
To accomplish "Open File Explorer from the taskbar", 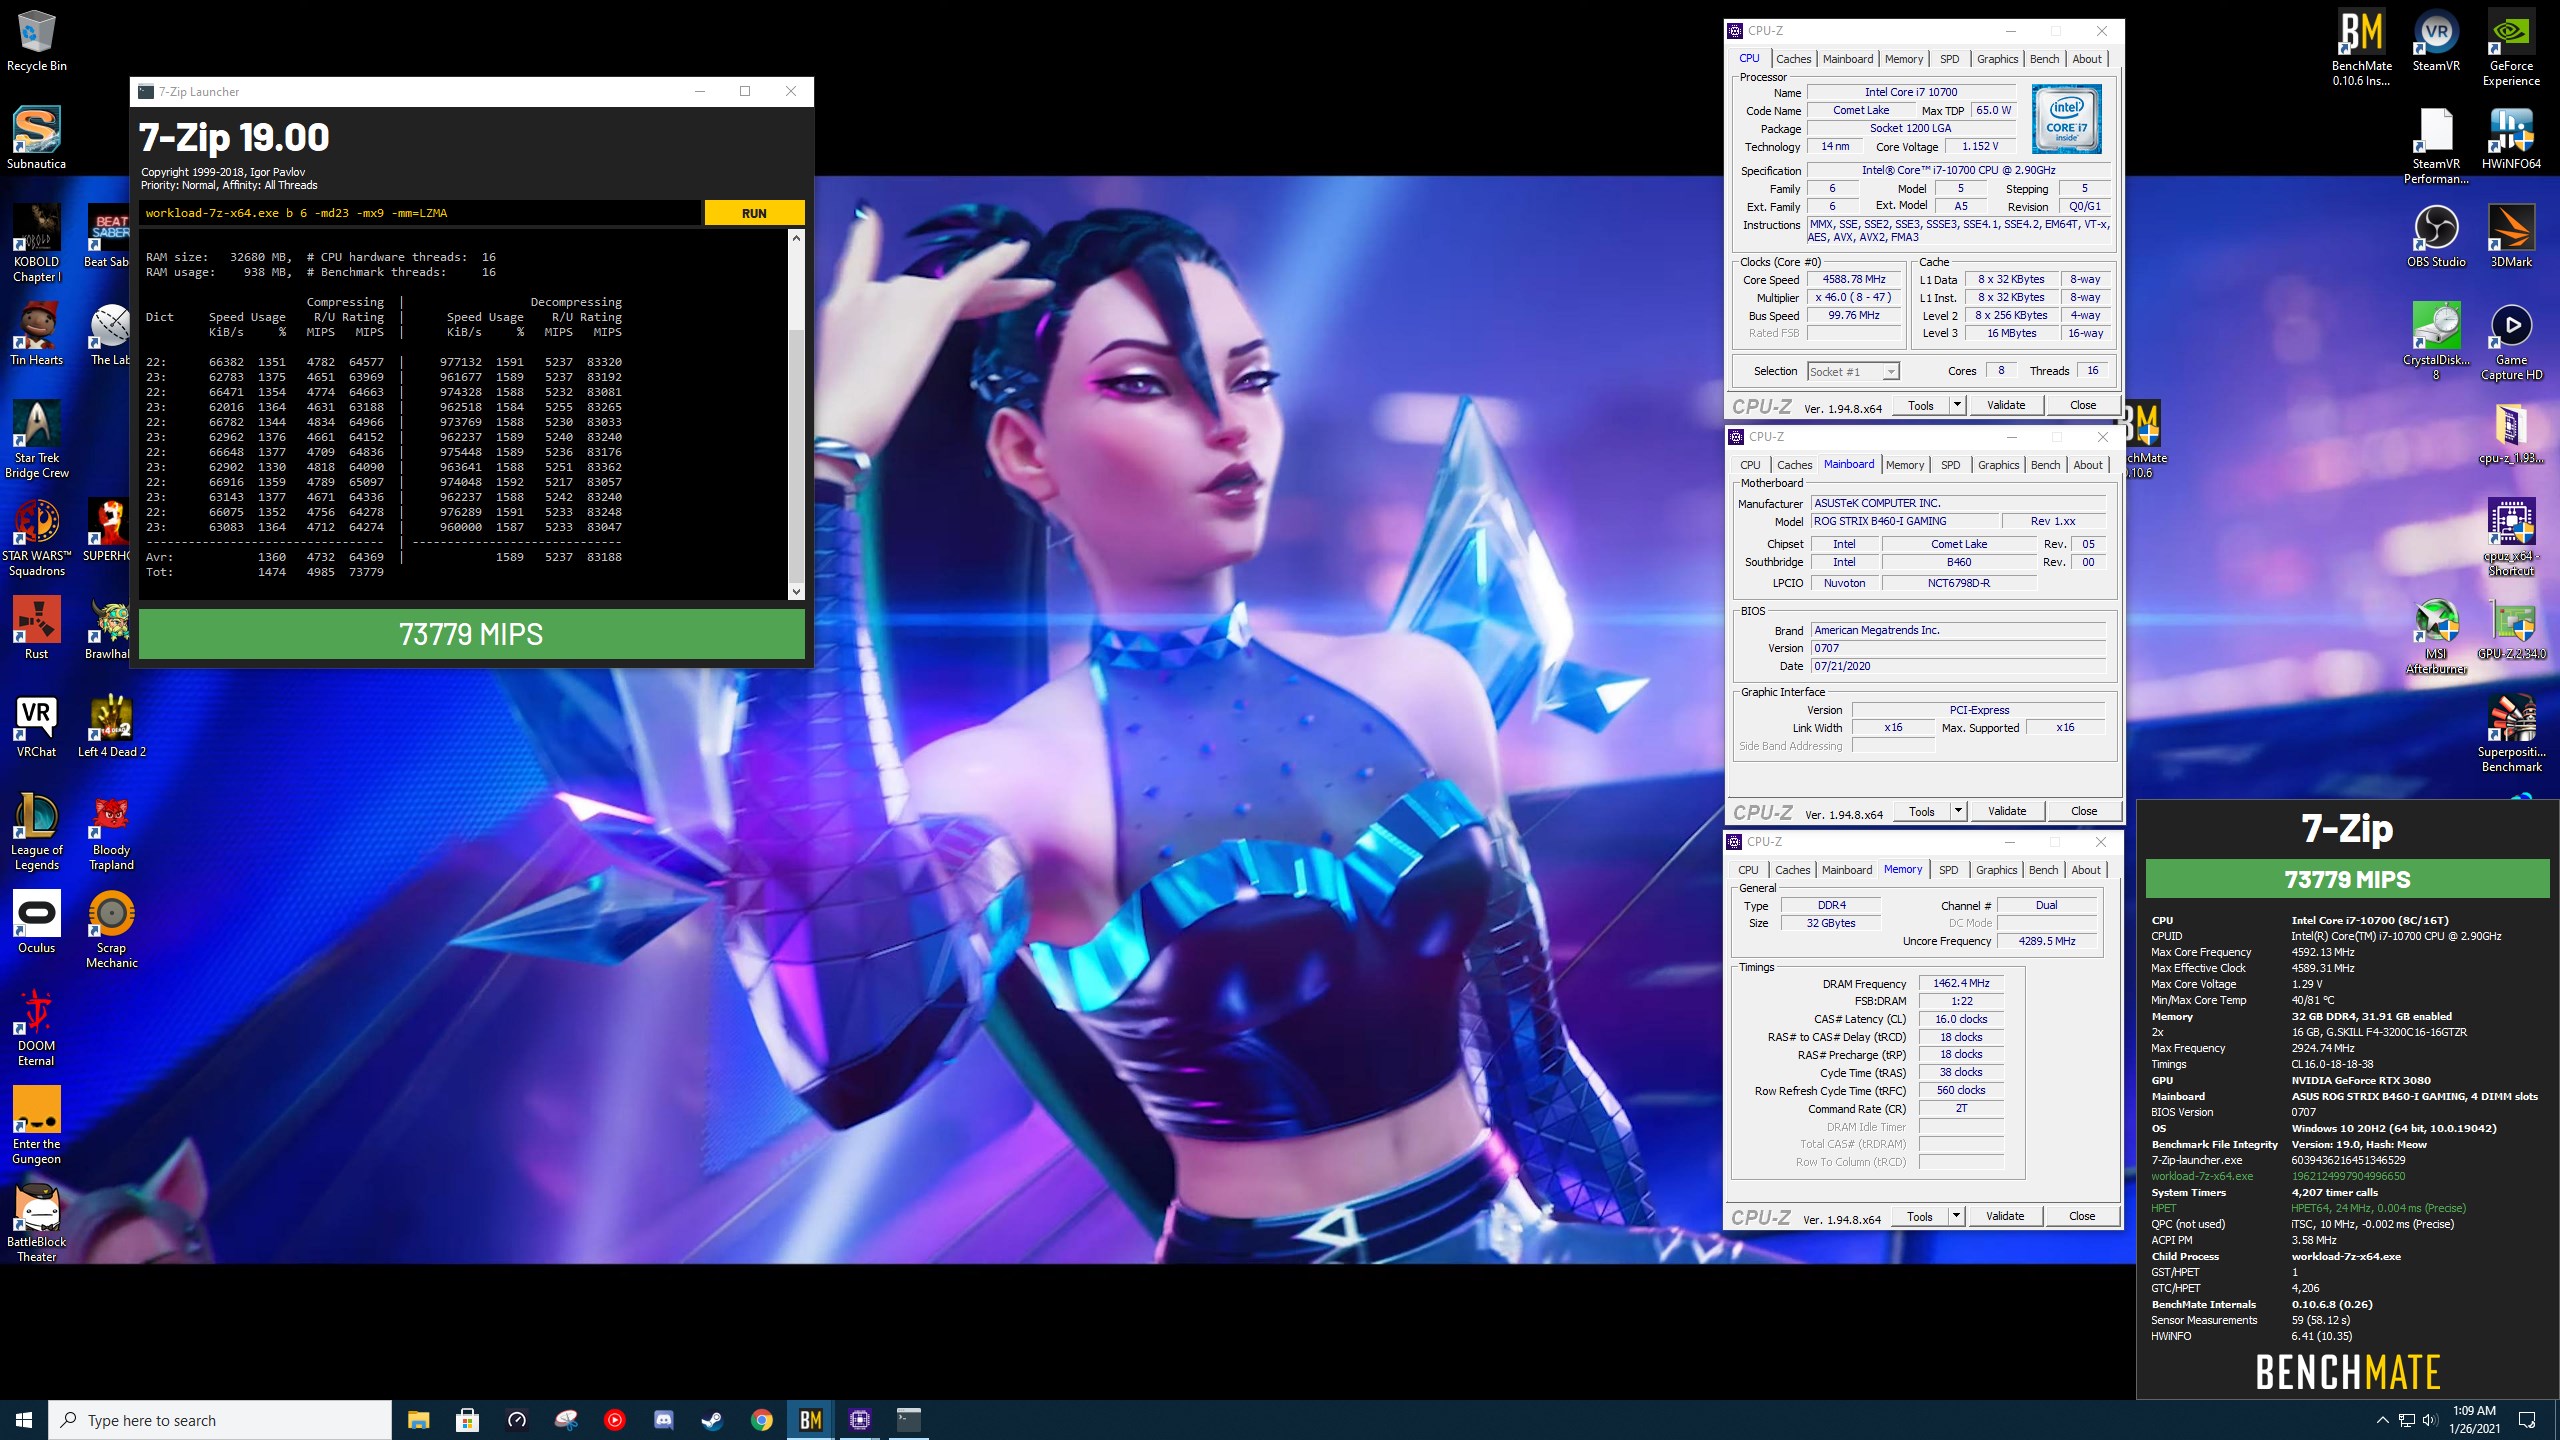I will pyautogui.click(x=419, y=1420).
